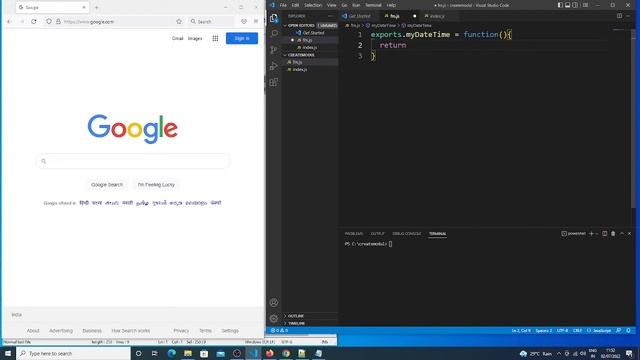This screenshot has height=360, width=640.
Task: Open How Search works footer link
Action: point(131,331)
